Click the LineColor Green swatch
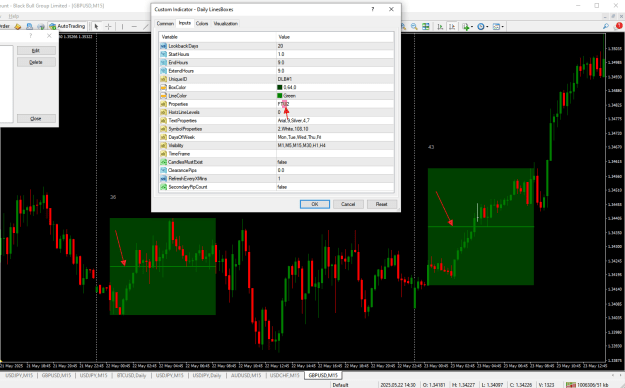 point(280,96)
